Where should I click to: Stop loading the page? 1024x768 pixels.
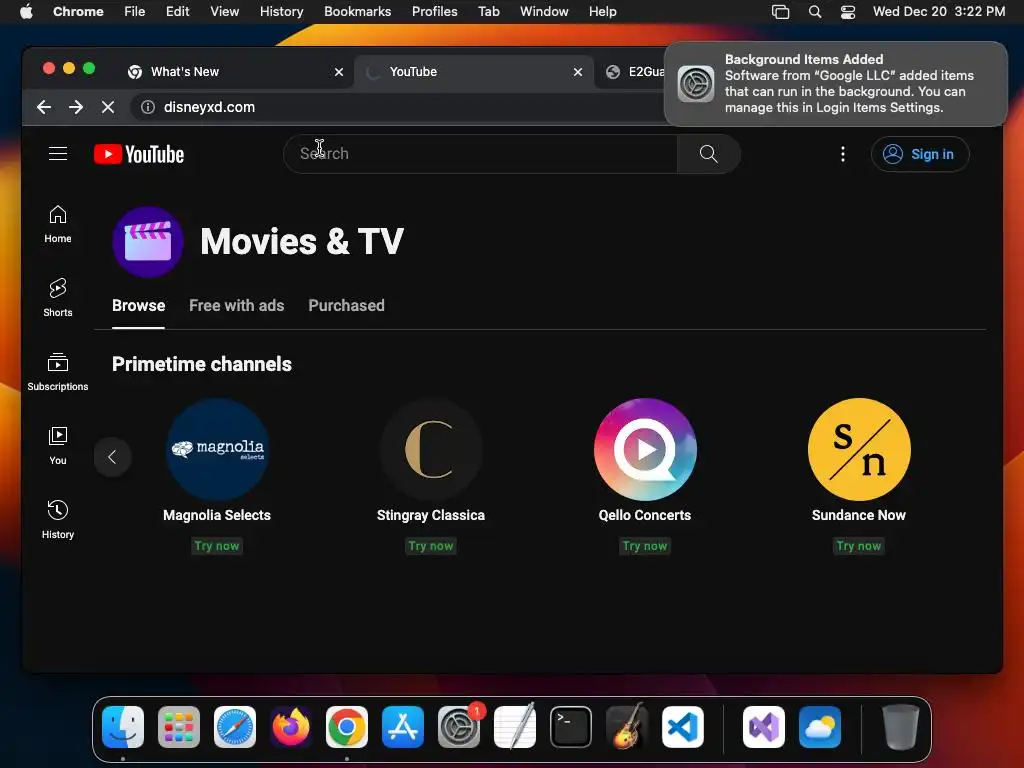pos(108,107)
